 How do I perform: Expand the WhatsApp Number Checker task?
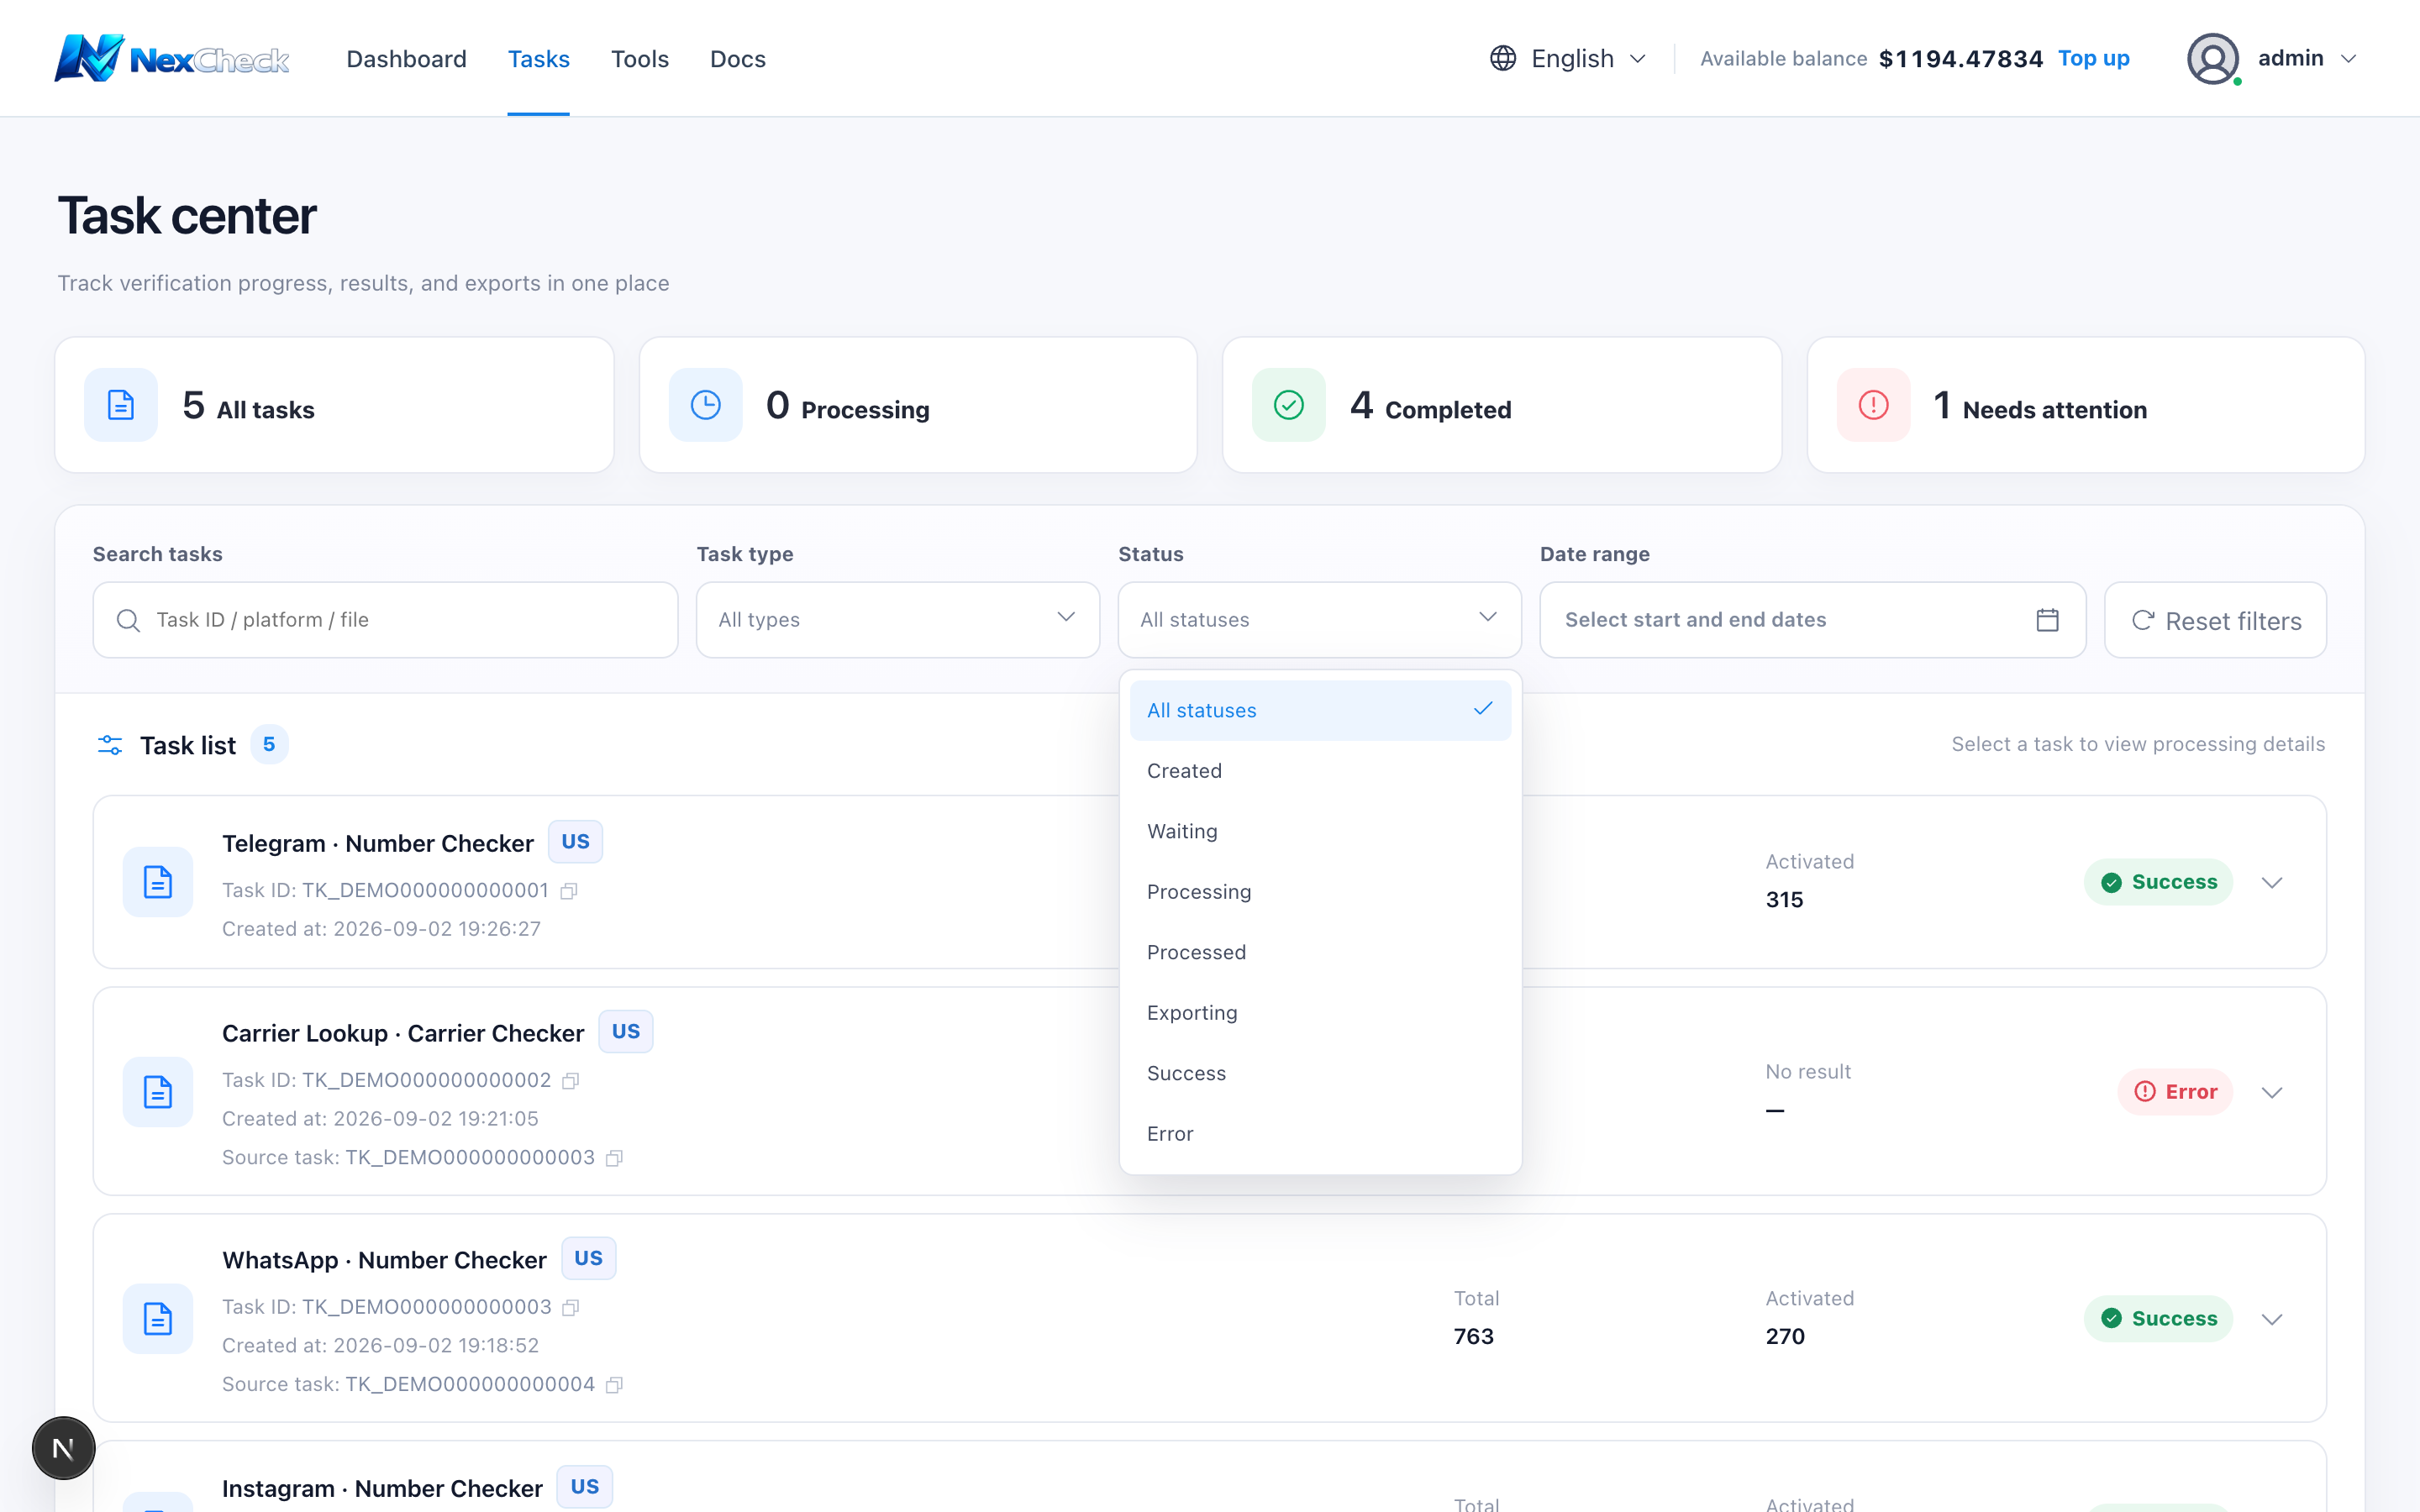coord(2272,1320)
